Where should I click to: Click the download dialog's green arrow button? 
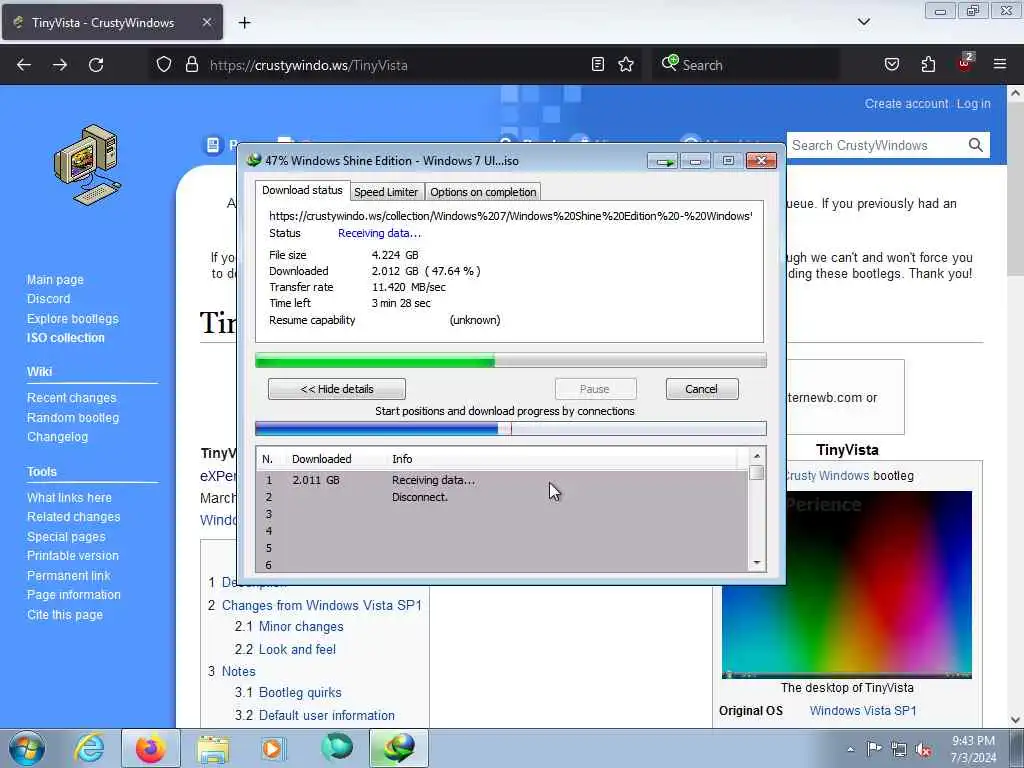coord(663,161)
